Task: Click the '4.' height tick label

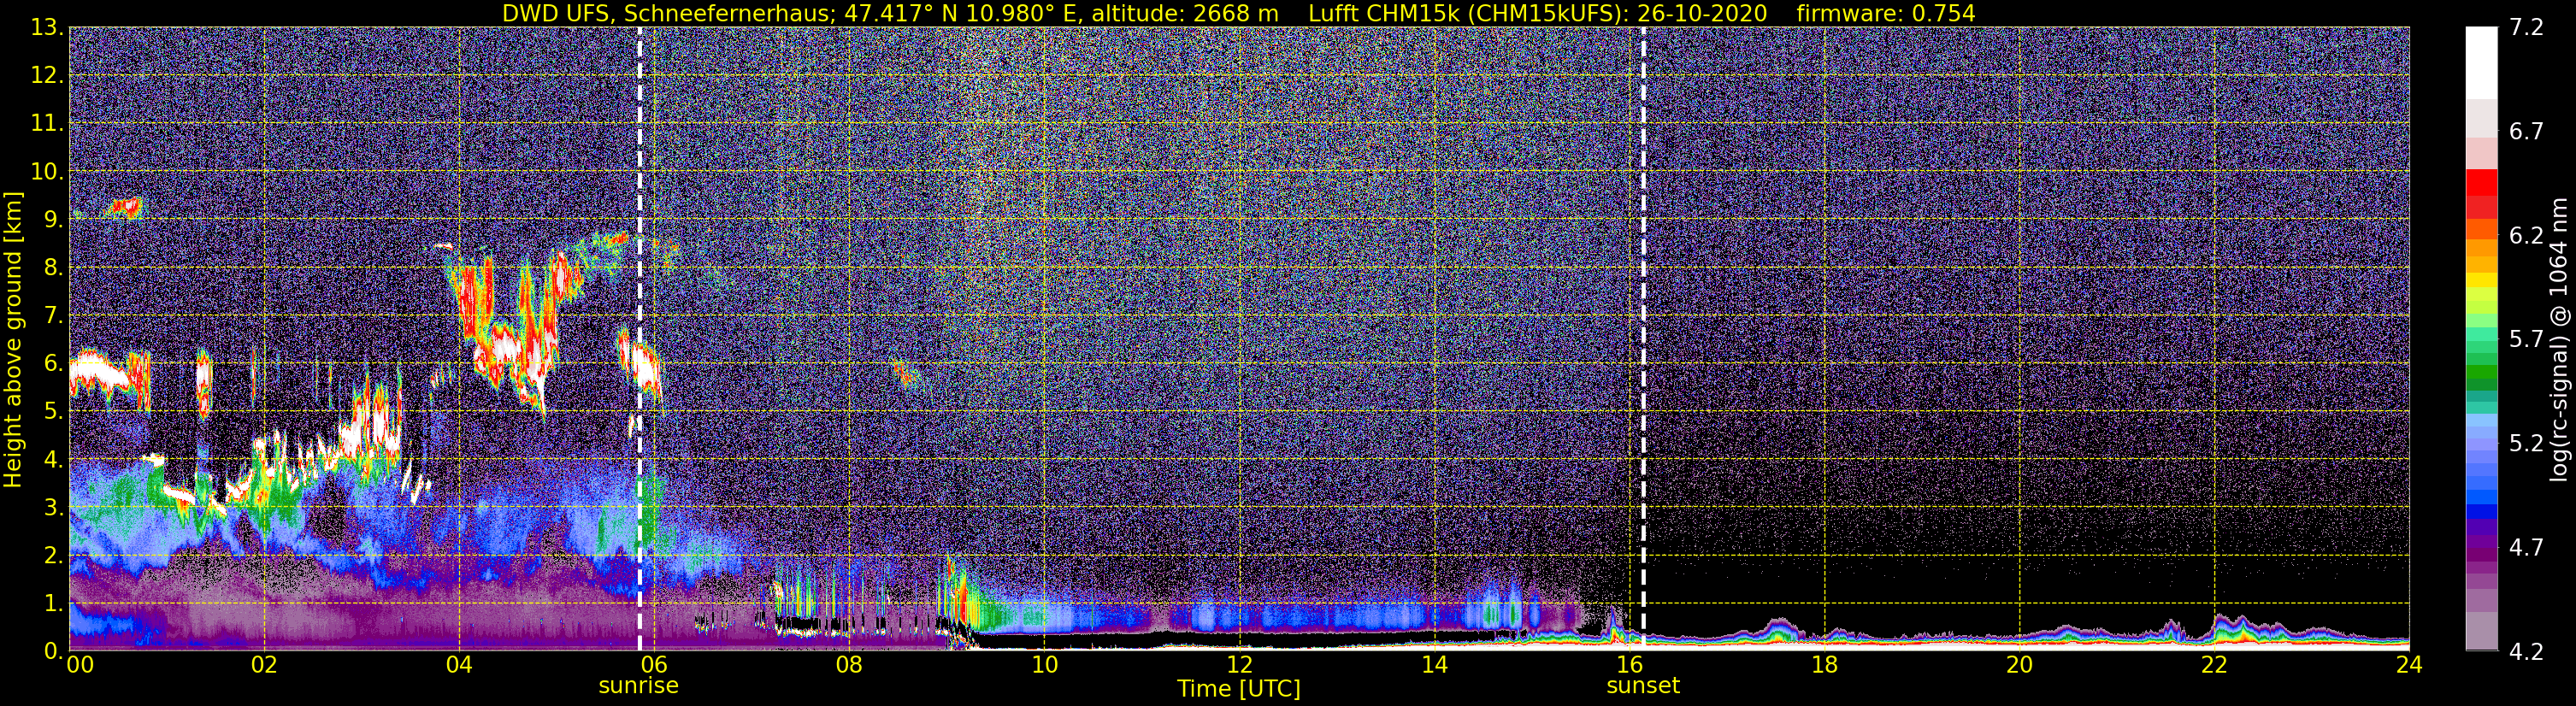Action: coord(54,460)
